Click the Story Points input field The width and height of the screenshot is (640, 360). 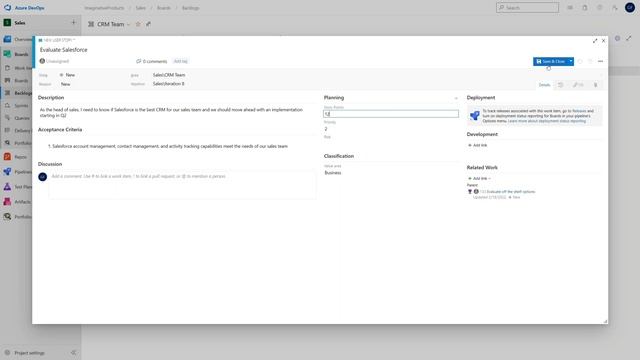pos(391,114)
